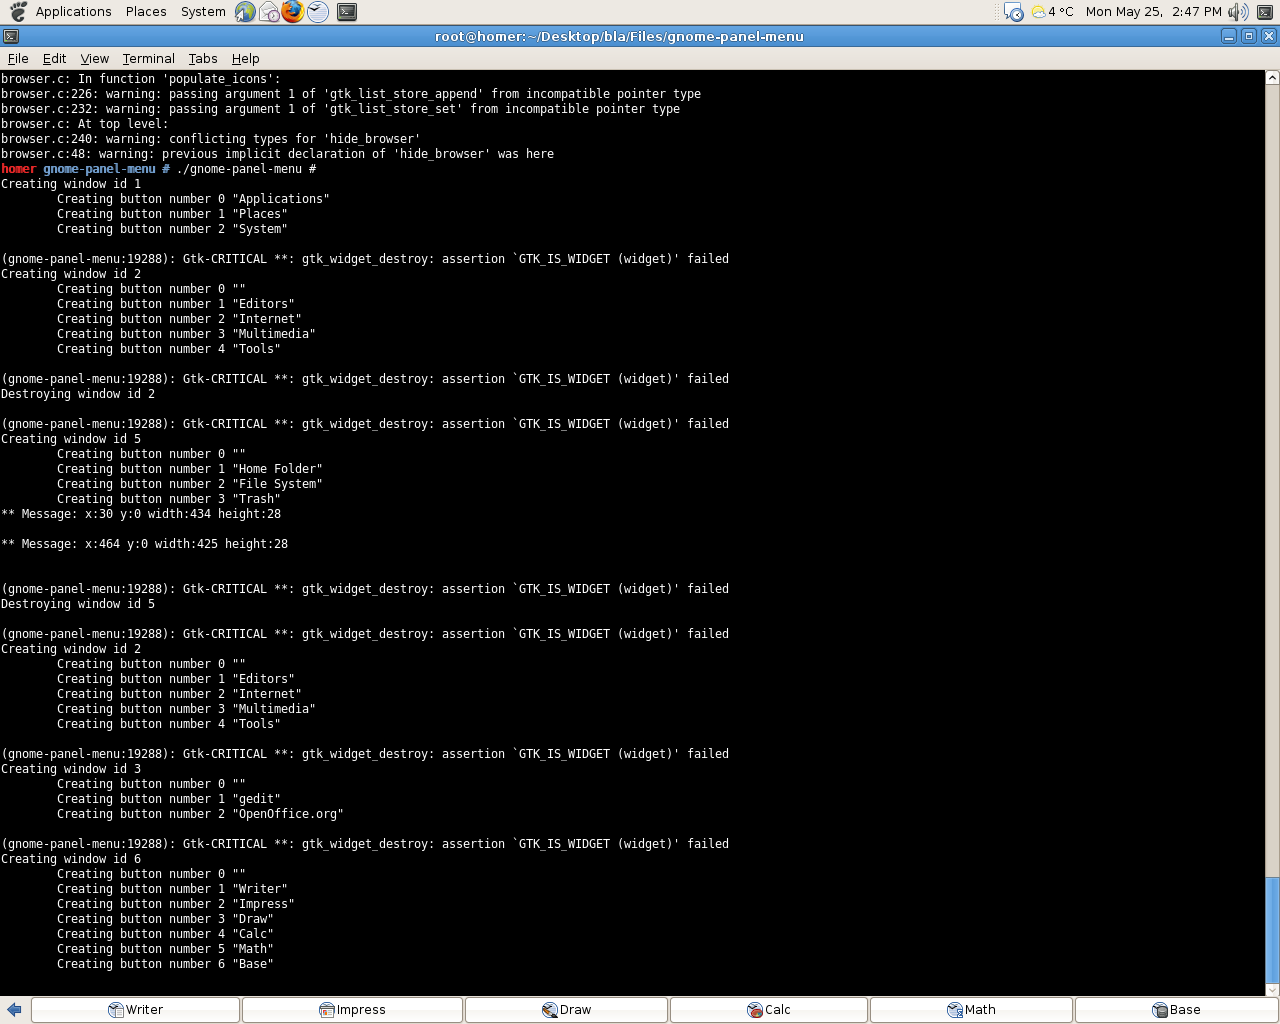Click terminal line creating button "Calc"
The width and height of the screenshot is (1280, 1024).
[x=165, y=934]
